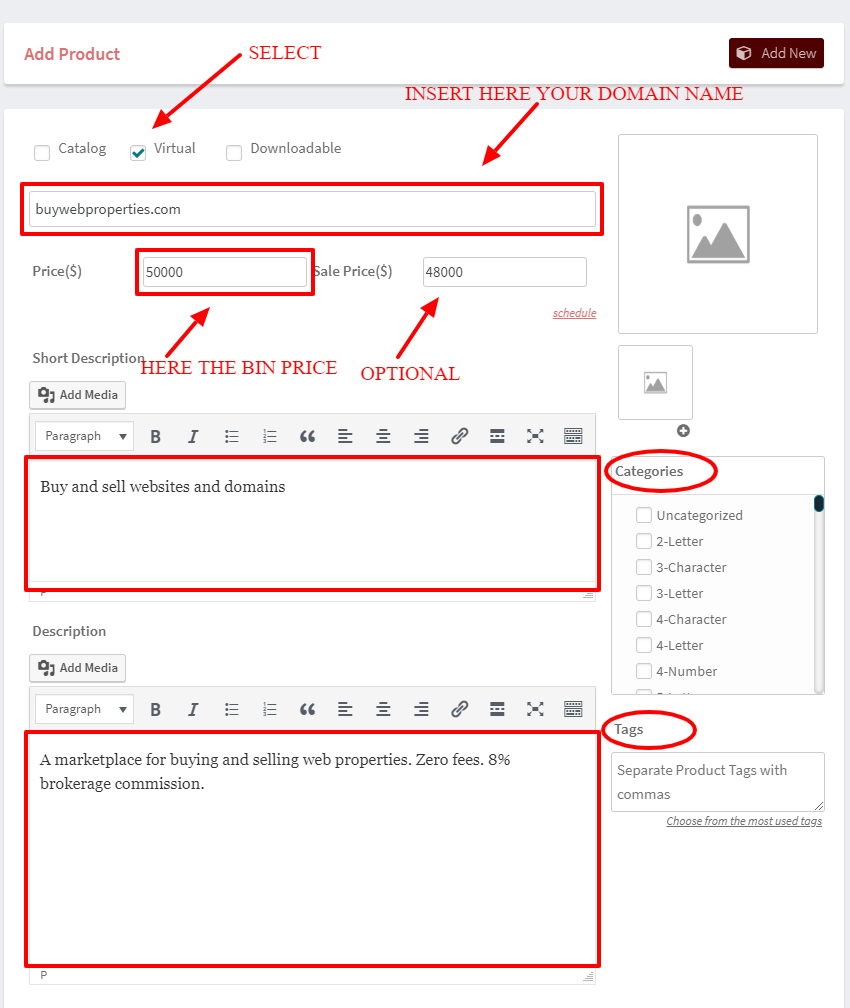
Task: Click the main product image placeholder
Action: [x=718, y=234]
